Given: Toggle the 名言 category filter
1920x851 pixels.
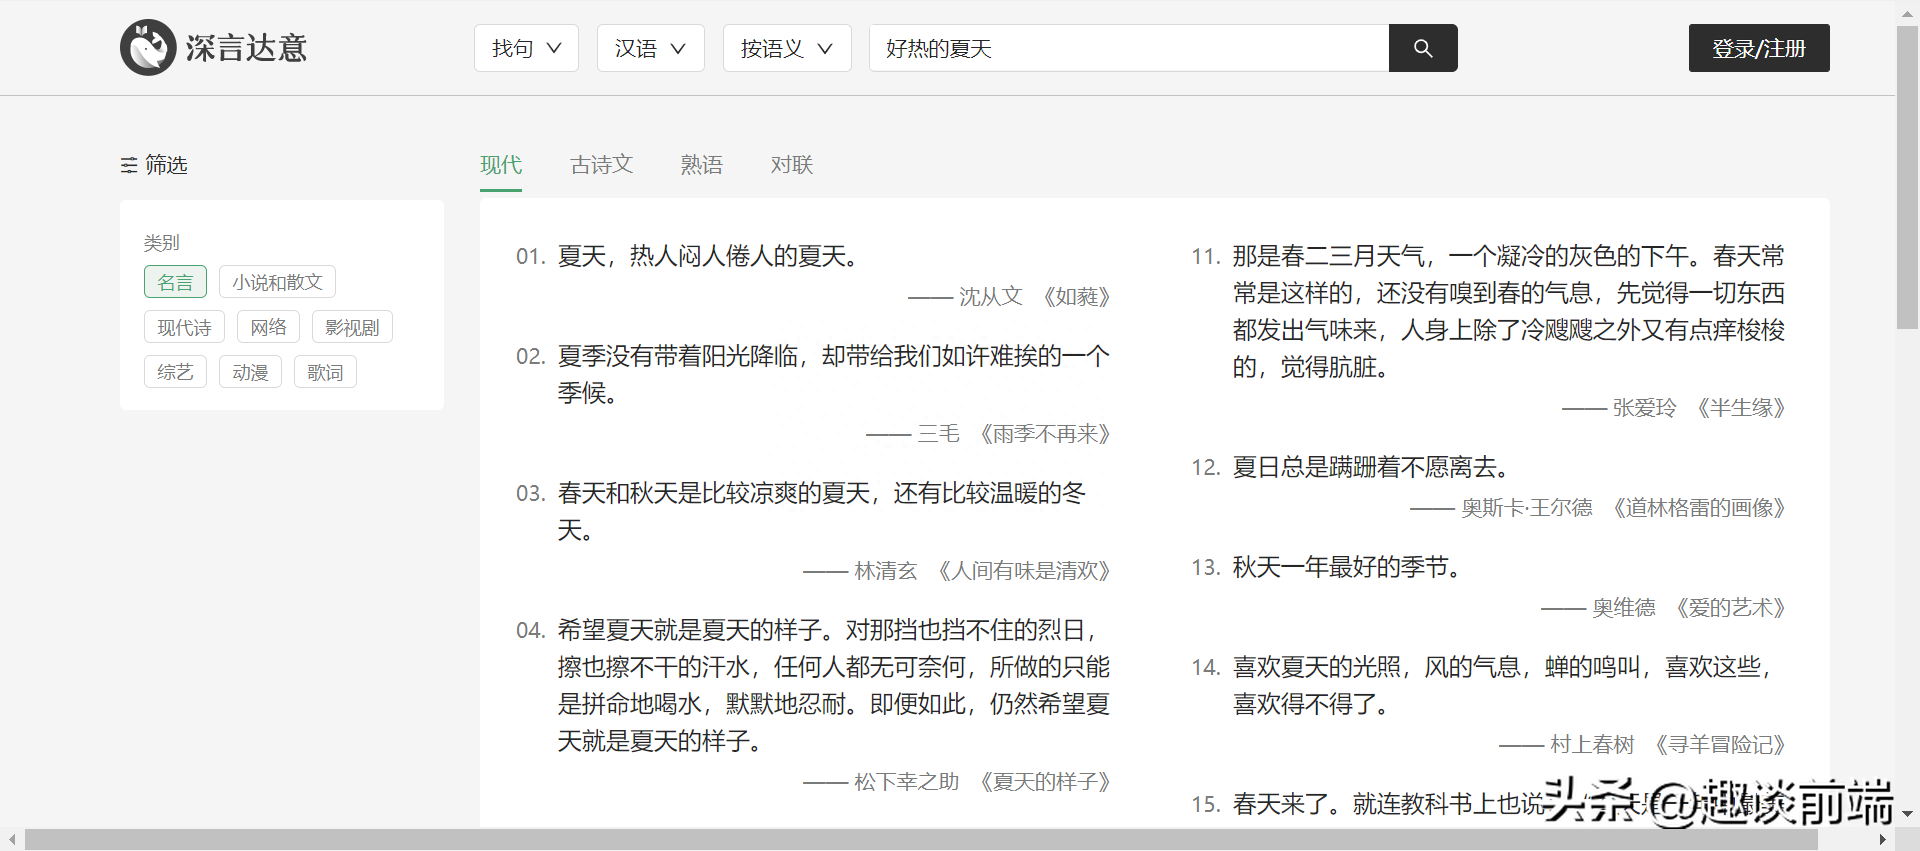Looking at the screenshot, I should [x=175, y=282].
